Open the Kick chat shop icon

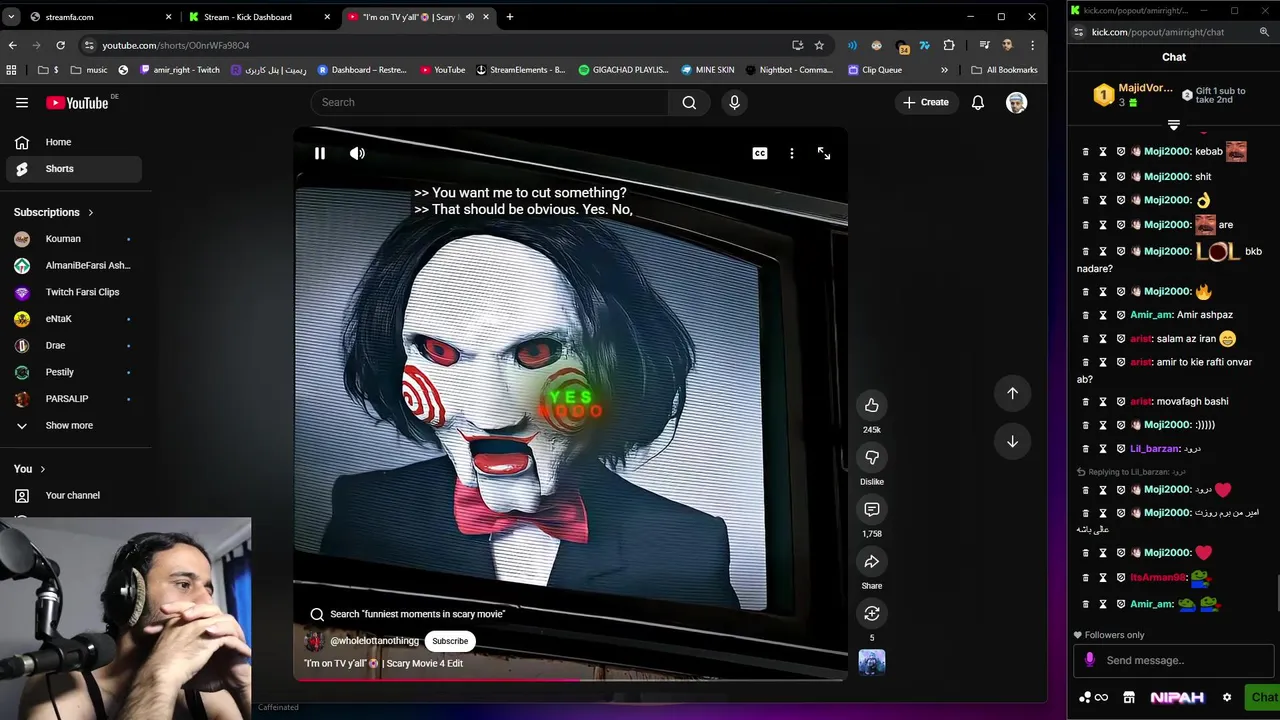pyautogui.click(x=1129, y=697)
